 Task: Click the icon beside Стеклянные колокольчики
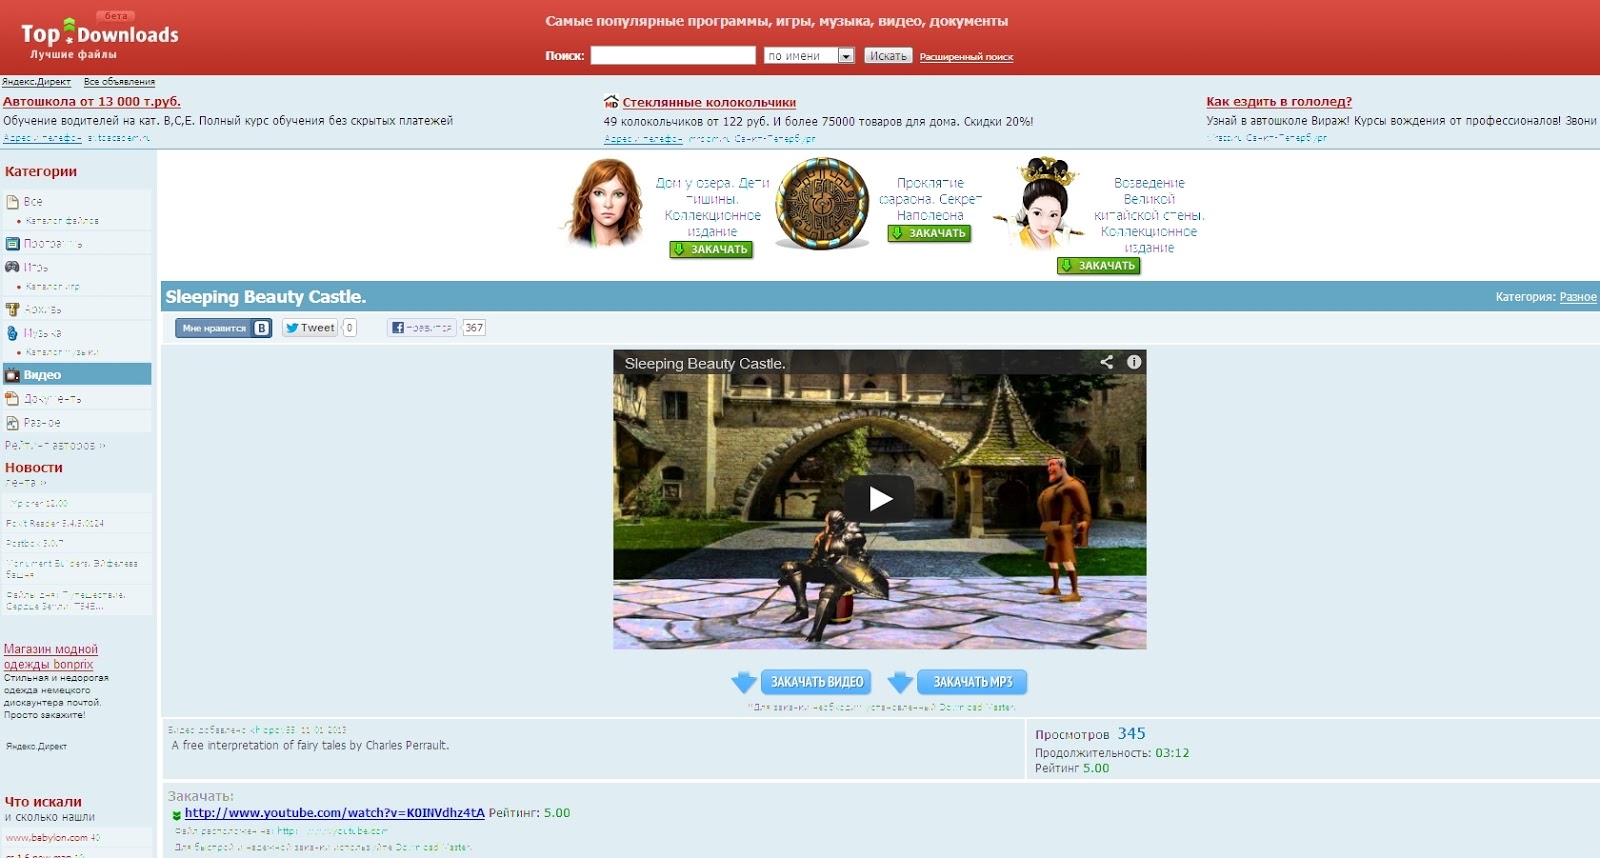pos(611,101)
